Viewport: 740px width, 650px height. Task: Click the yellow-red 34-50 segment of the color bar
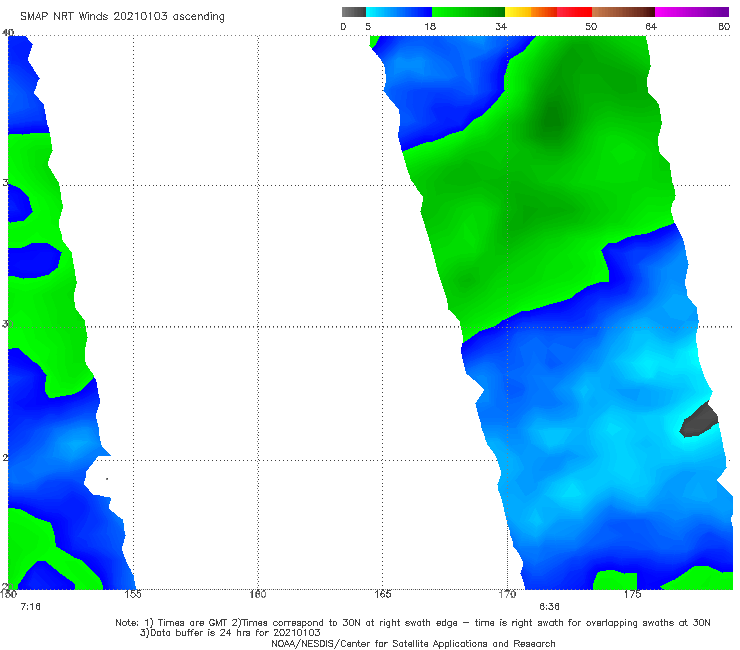coord(548,12)
